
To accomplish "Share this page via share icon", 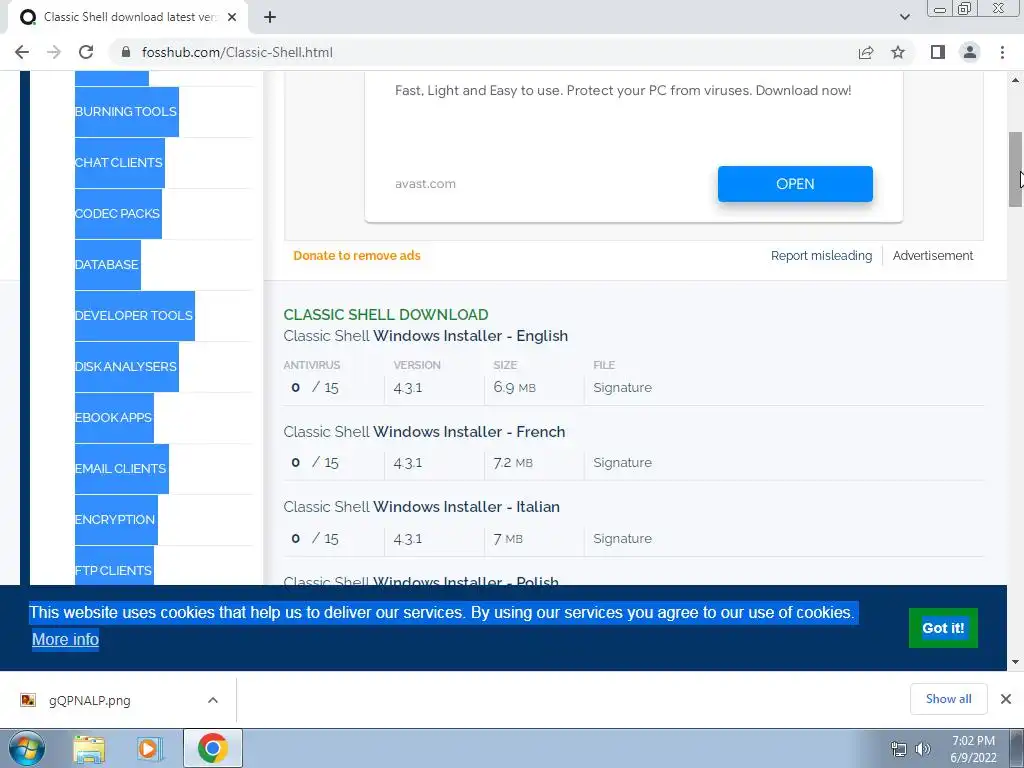I will point(866,52).
